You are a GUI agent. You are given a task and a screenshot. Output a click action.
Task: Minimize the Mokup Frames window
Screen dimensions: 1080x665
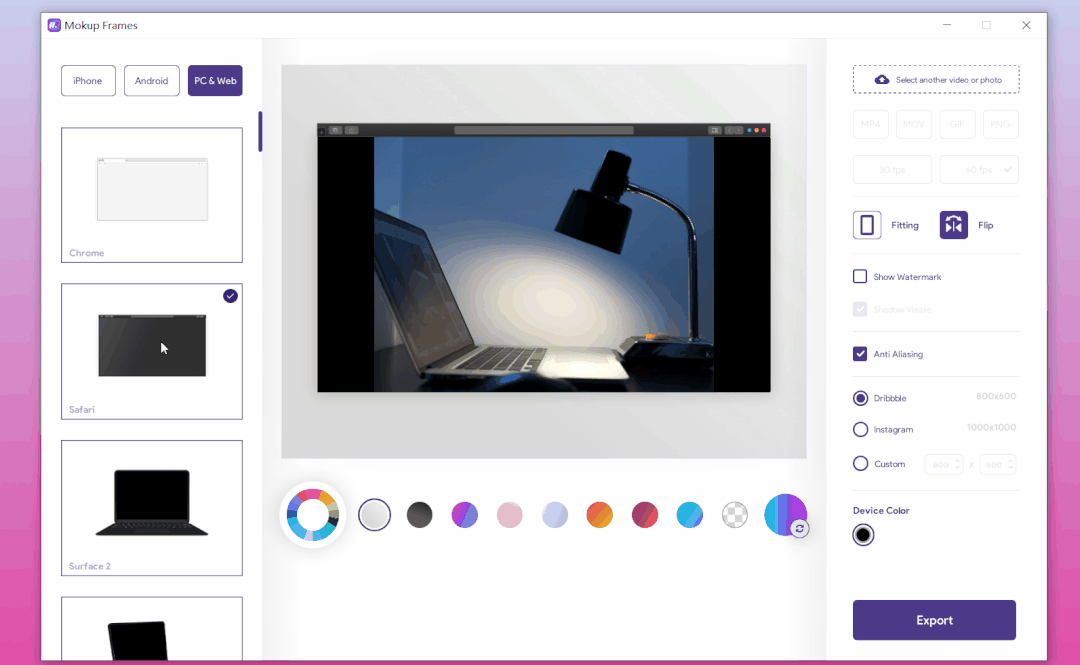pyautogui.click(x=947, y=25)
